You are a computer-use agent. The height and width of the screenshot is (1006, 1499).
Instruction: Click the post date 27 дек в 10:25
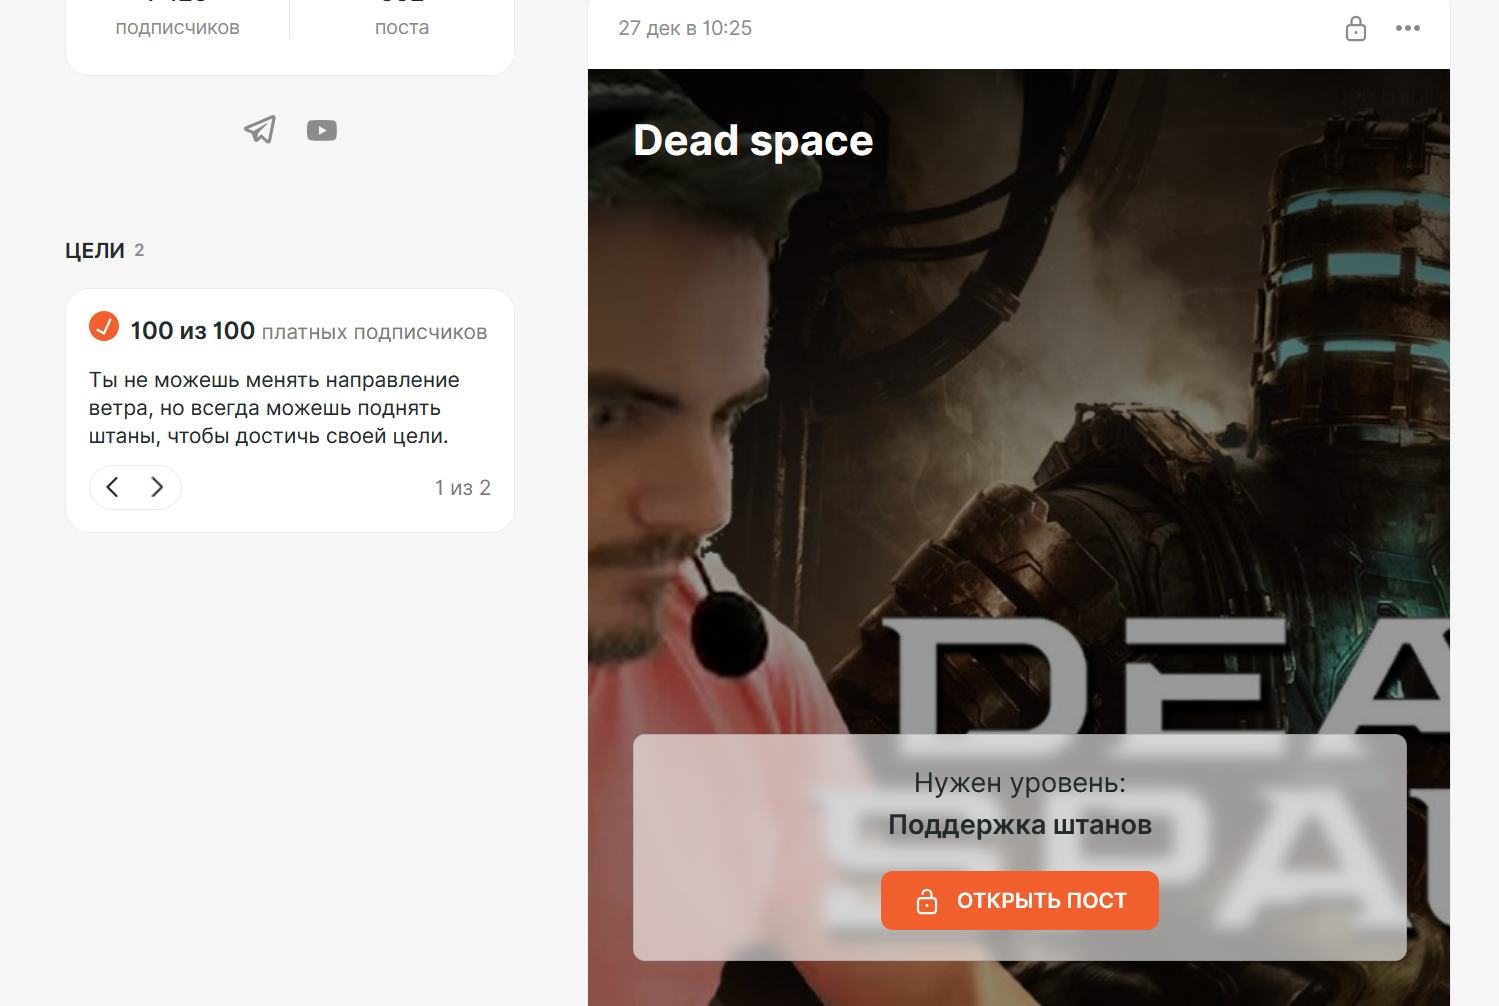685,28
